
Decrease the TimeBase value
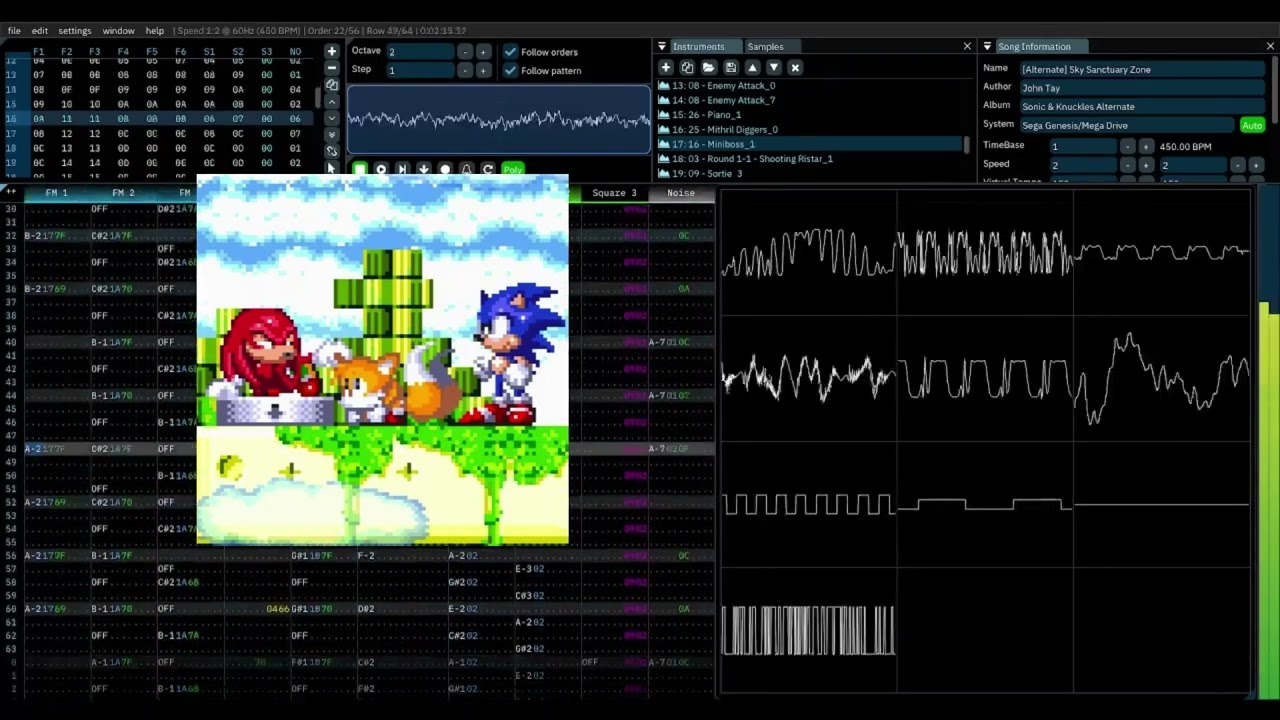click(1127, 146)
